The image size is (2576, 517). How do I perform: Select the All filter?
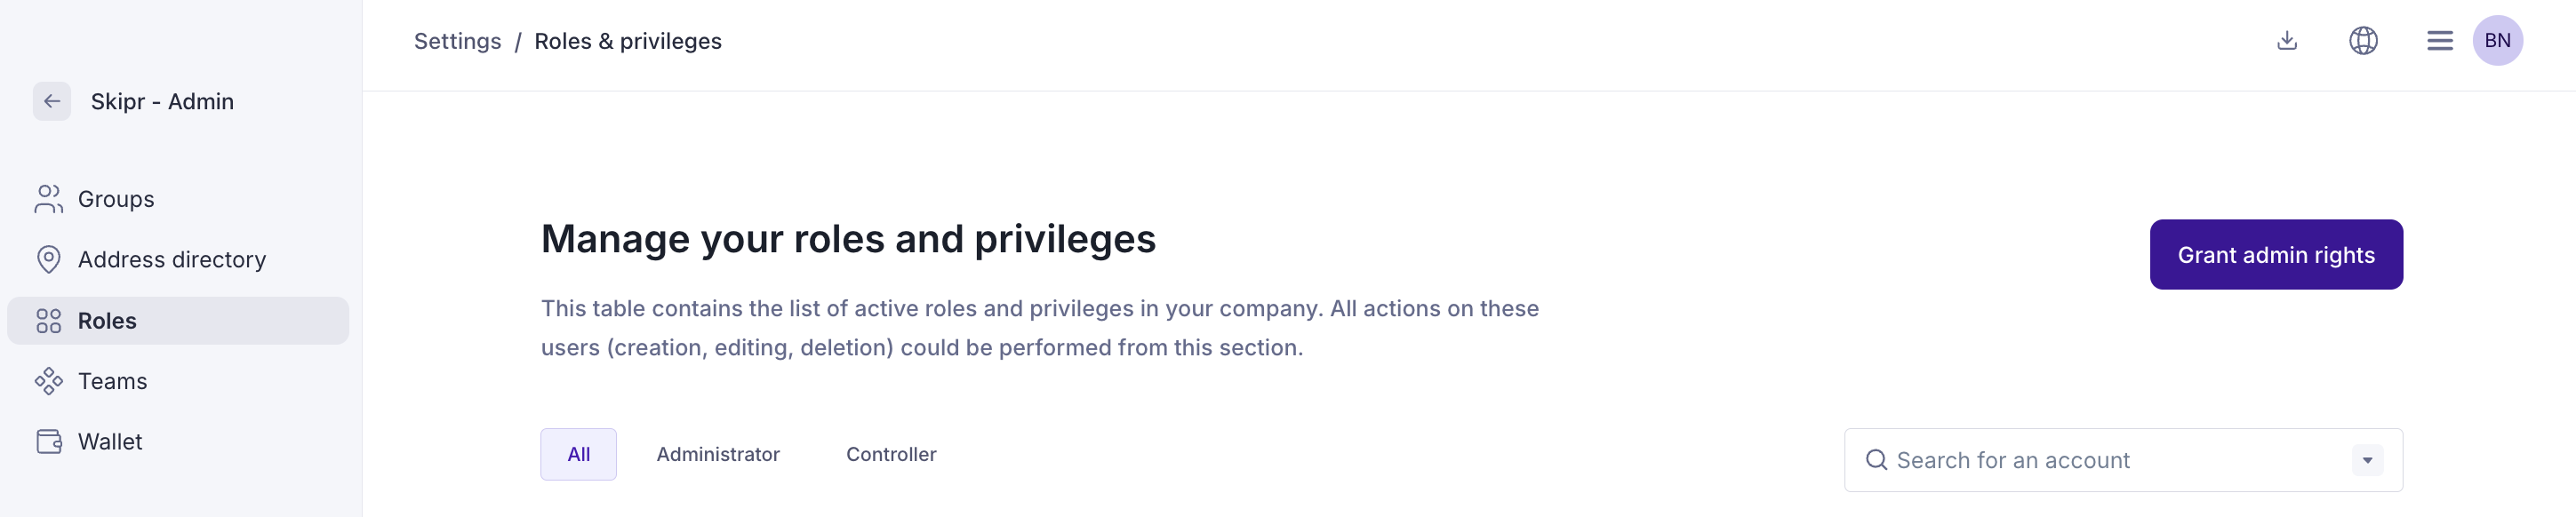pyautogui.click(x=578, y=454)
